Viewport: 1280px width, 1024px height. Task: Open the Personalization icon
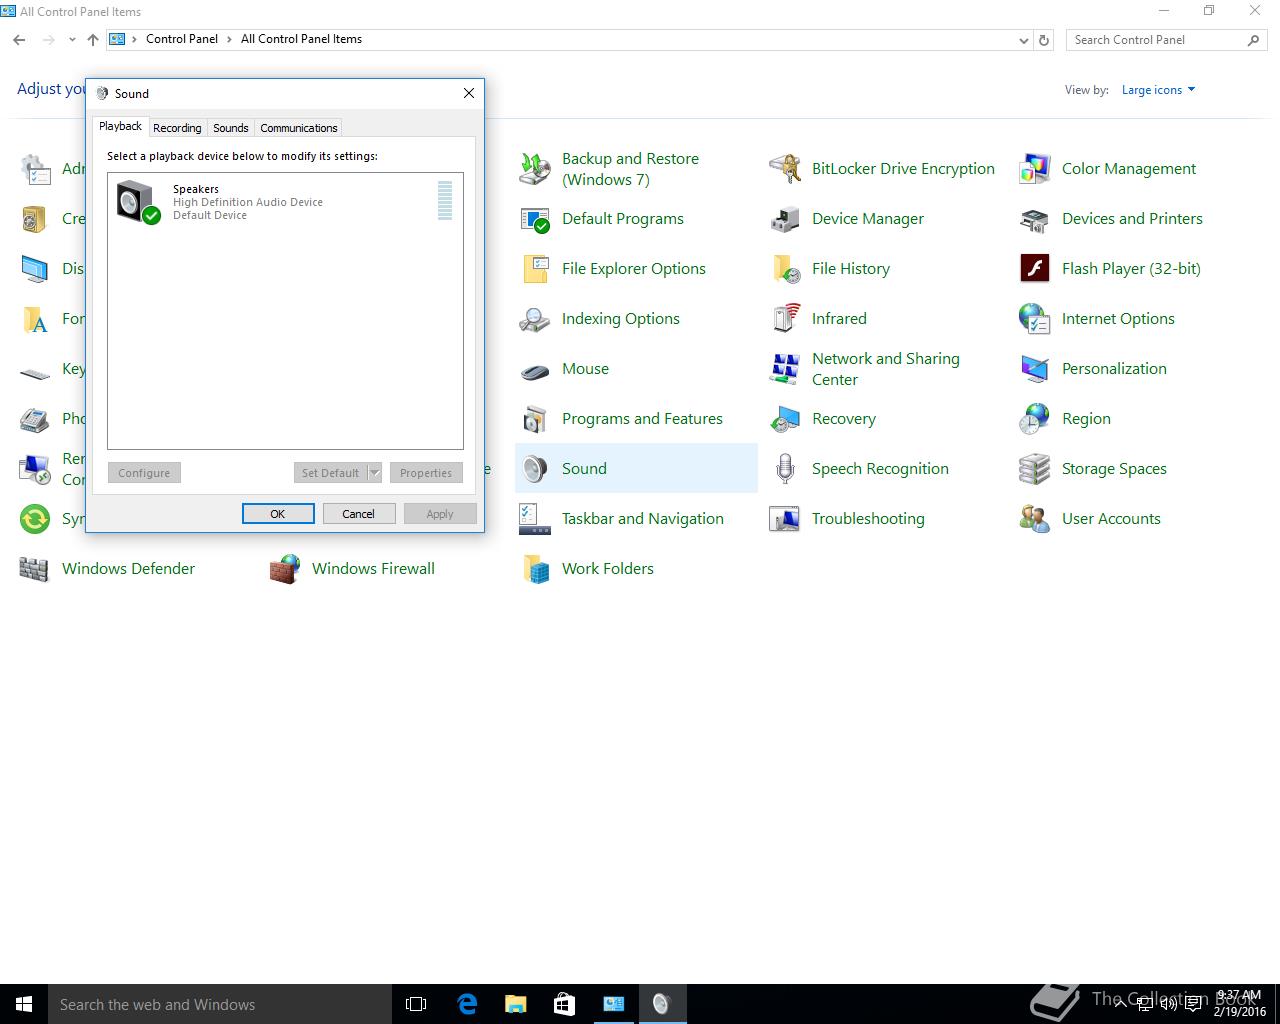pyautogui.click(x=1035, y=369)
